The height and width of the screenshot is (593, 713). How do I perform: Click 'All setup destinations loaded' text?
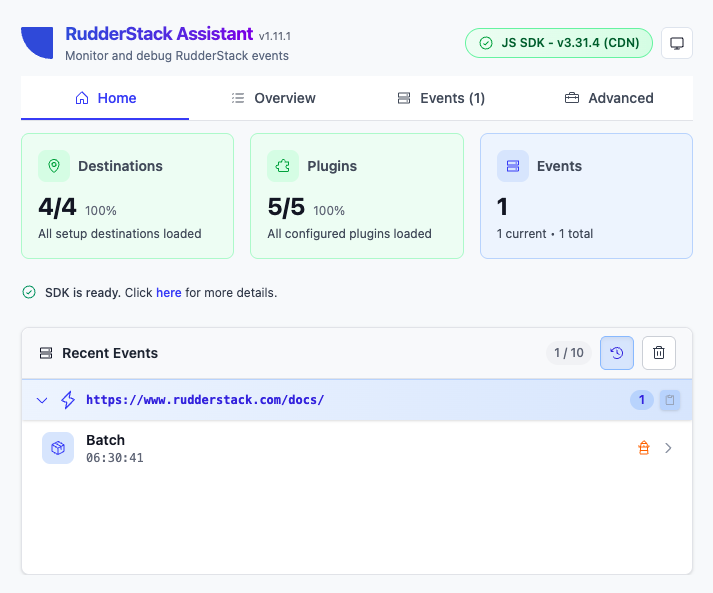[120, 234]
